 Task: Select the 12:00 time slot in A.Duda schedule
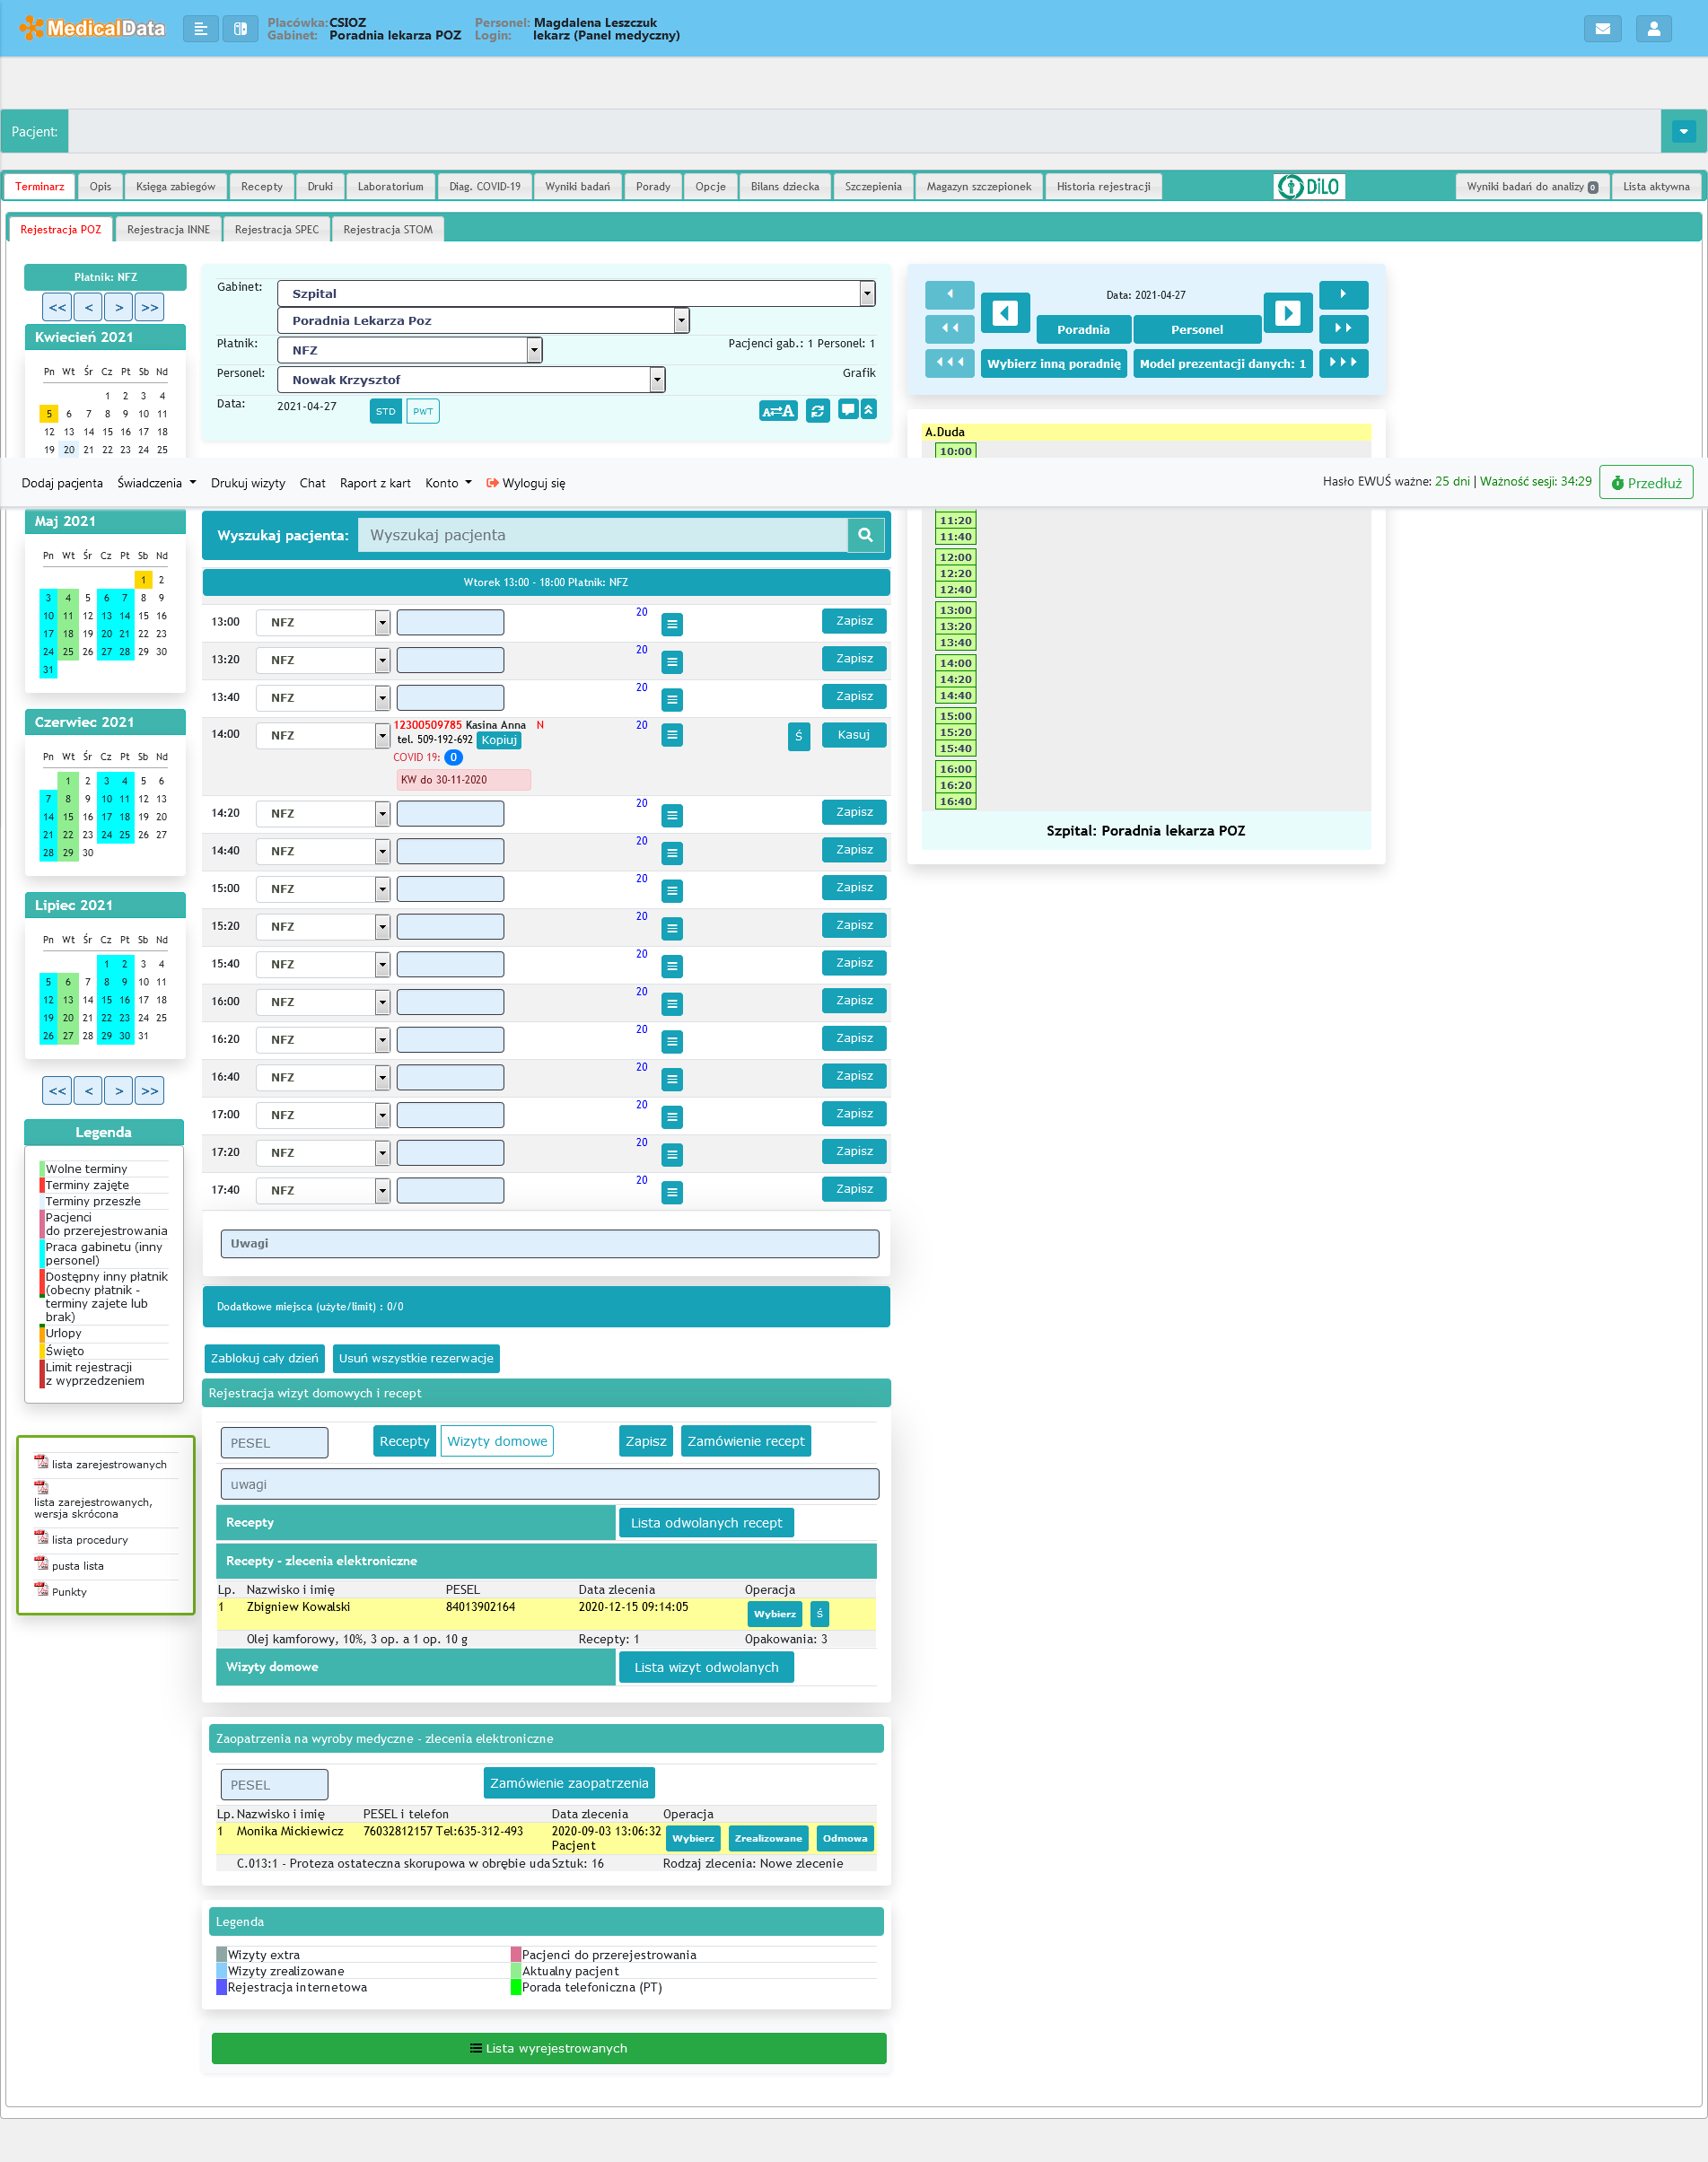click(x=955, y=557)
